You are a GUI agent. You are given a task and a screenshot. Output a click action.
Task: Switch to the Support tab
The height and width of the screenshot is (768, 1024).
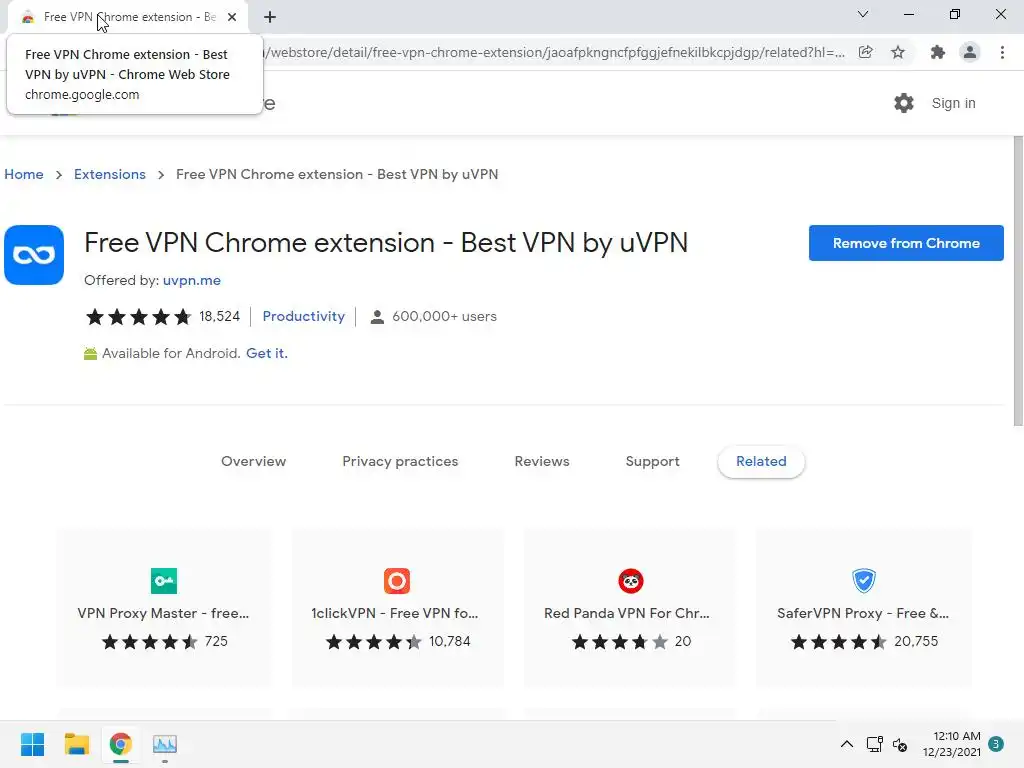click(x=652, y=461)
